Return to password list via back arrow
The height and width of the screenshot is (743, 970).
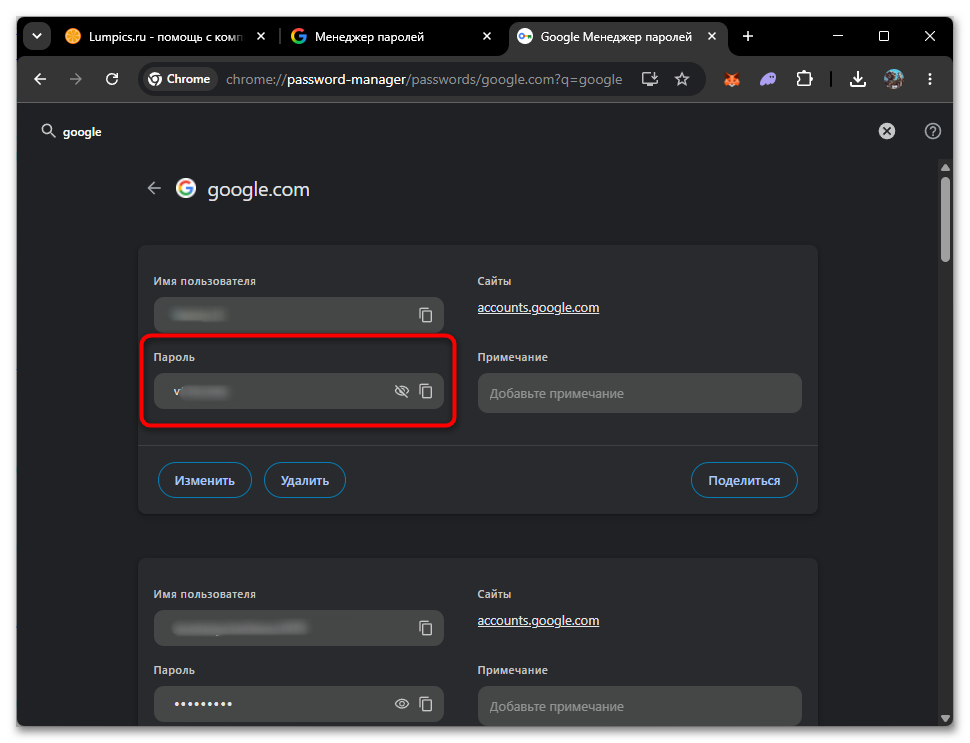[x=154, y=188]
